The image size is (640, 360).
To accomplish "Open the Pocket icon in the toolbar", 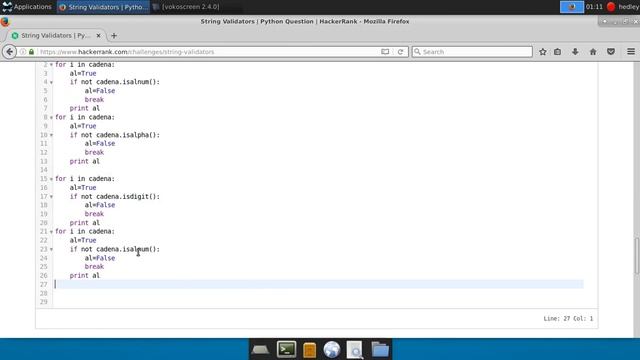I will coord(611,52).
